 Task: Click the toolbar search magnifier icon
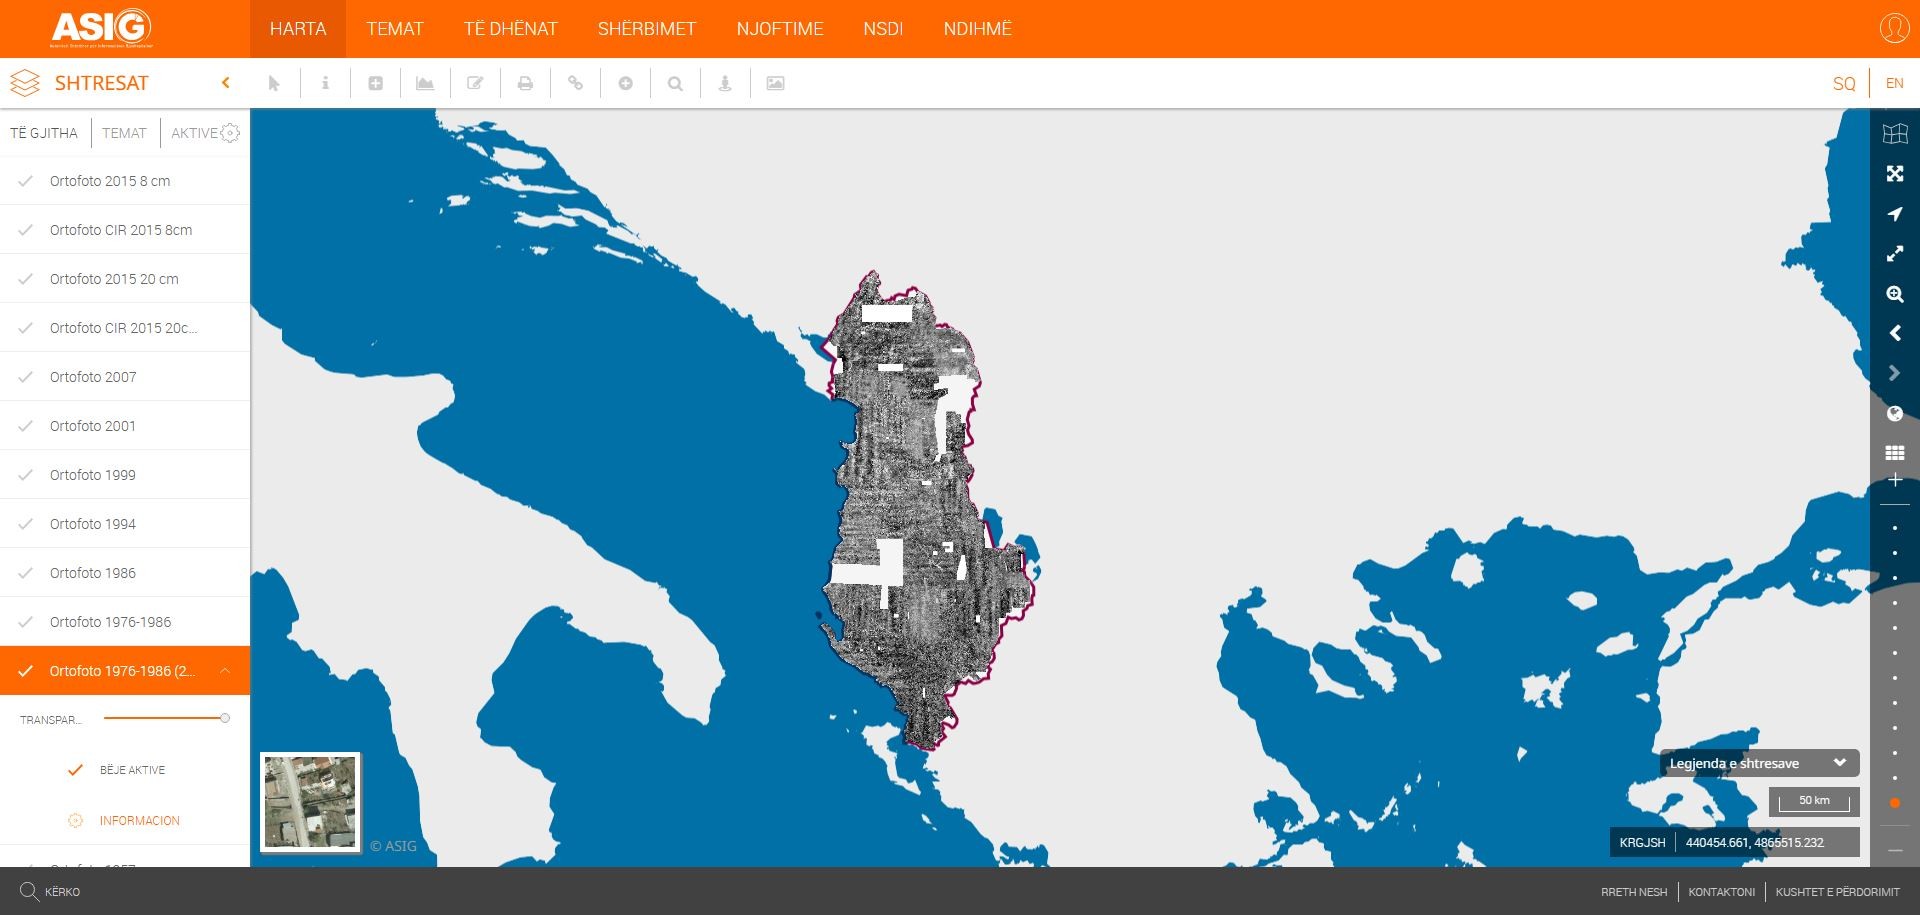click(x=675, y=84)
